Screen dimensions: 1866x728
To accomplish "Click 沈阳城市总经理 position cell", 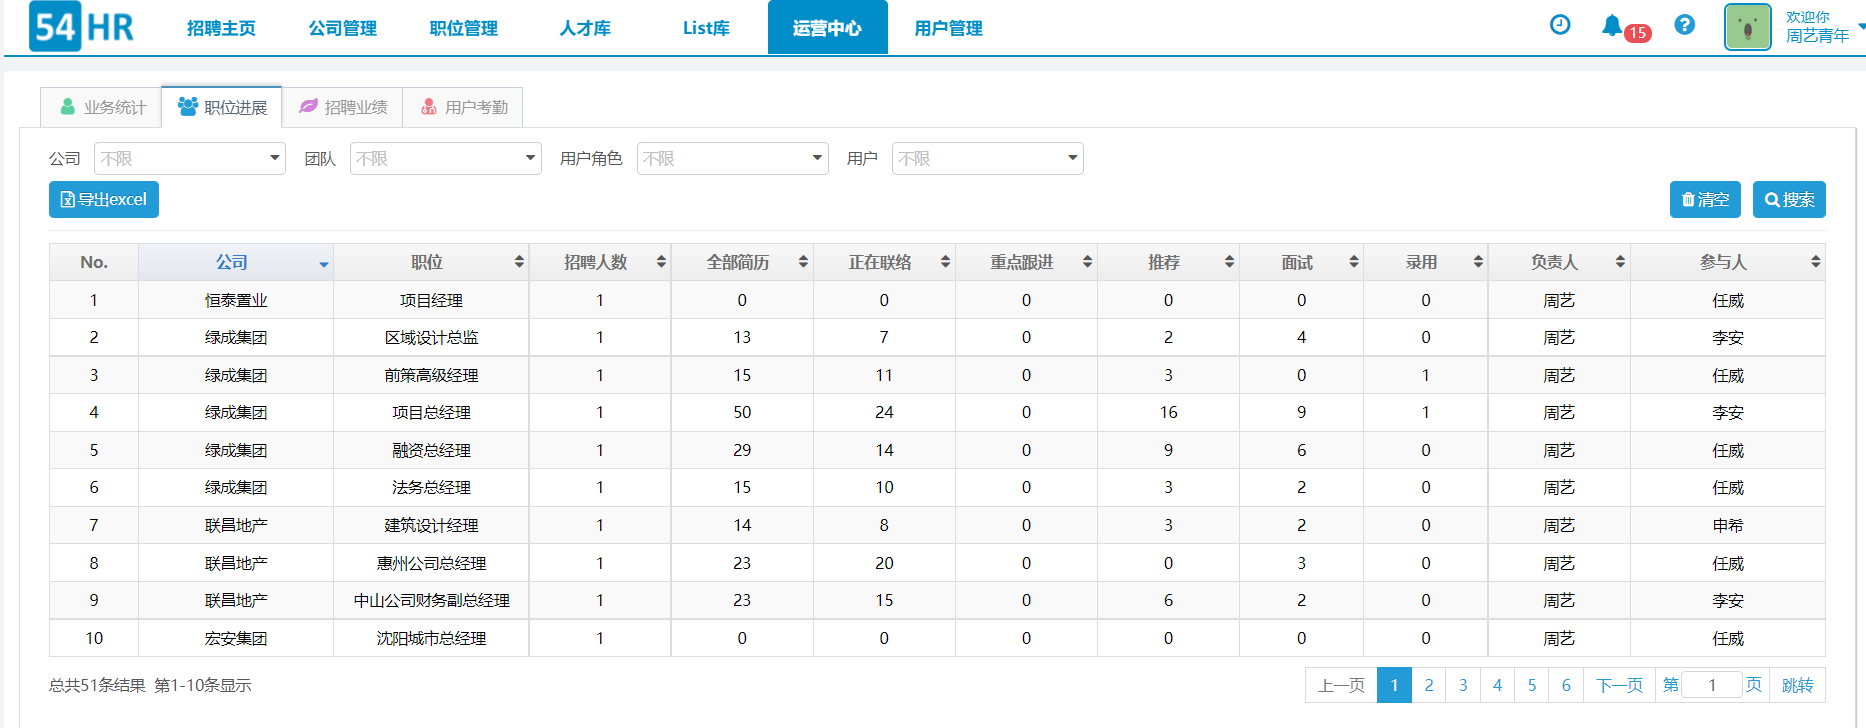I will pos(431,638).
